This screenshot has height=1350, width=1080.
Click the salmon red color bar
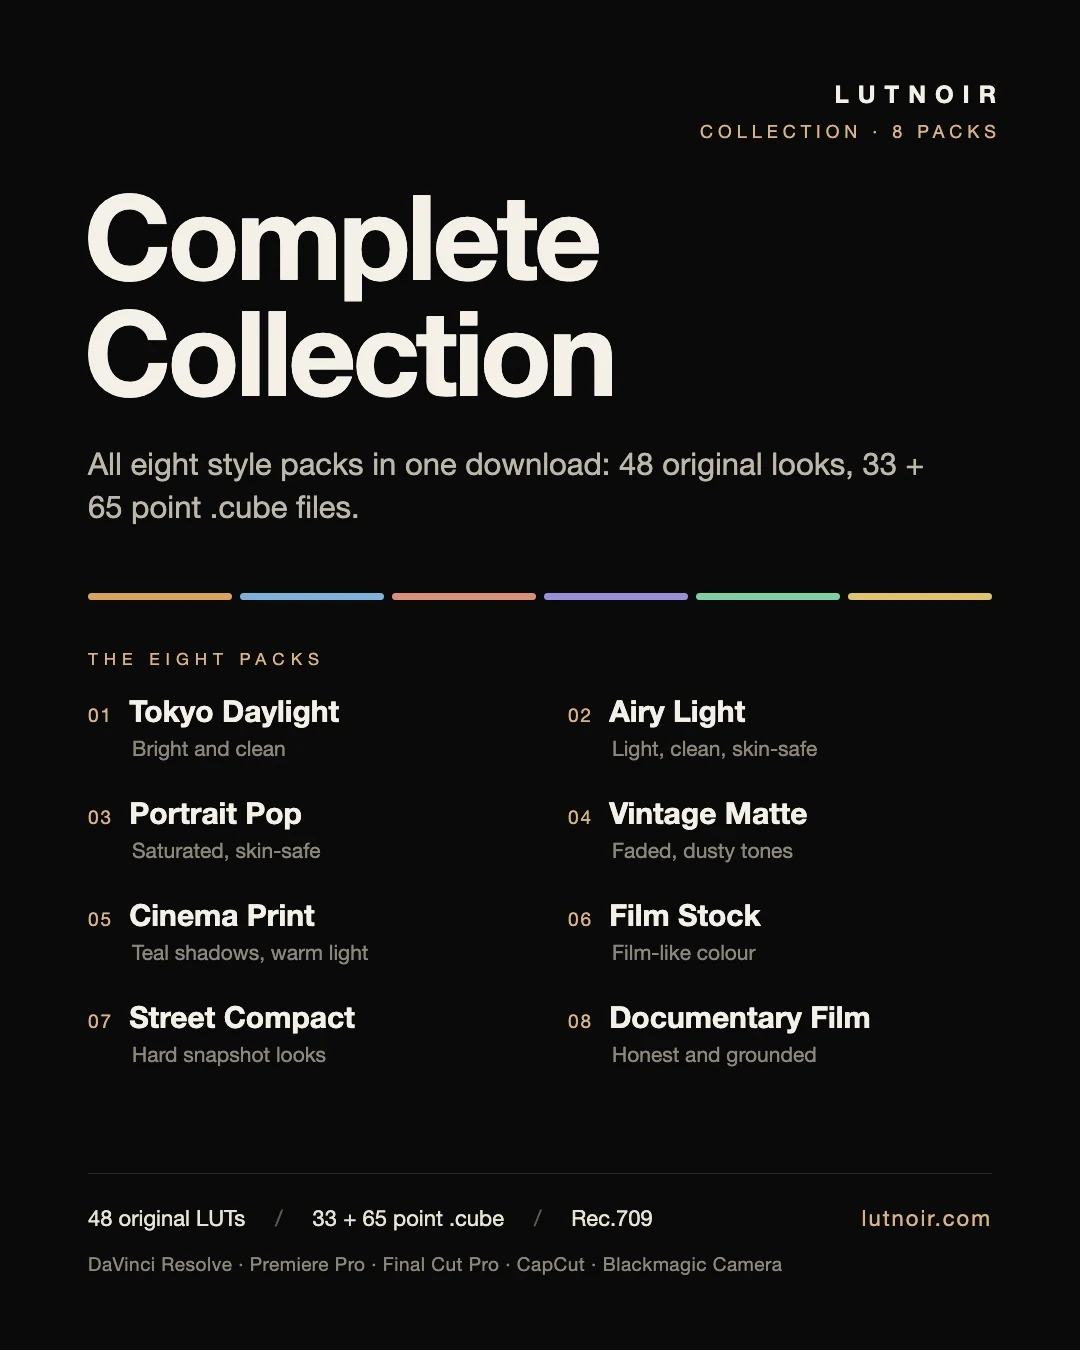click(464, 596)
